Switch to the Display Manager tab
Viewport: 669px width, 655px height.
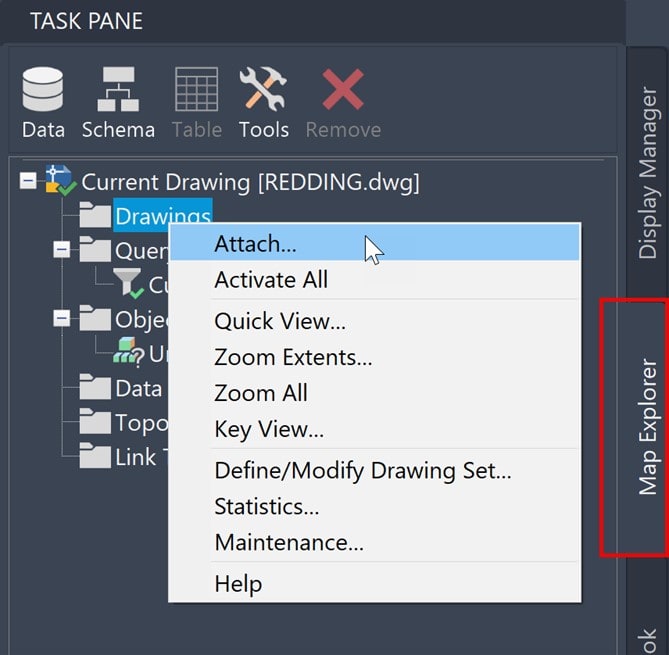point(648,173)
